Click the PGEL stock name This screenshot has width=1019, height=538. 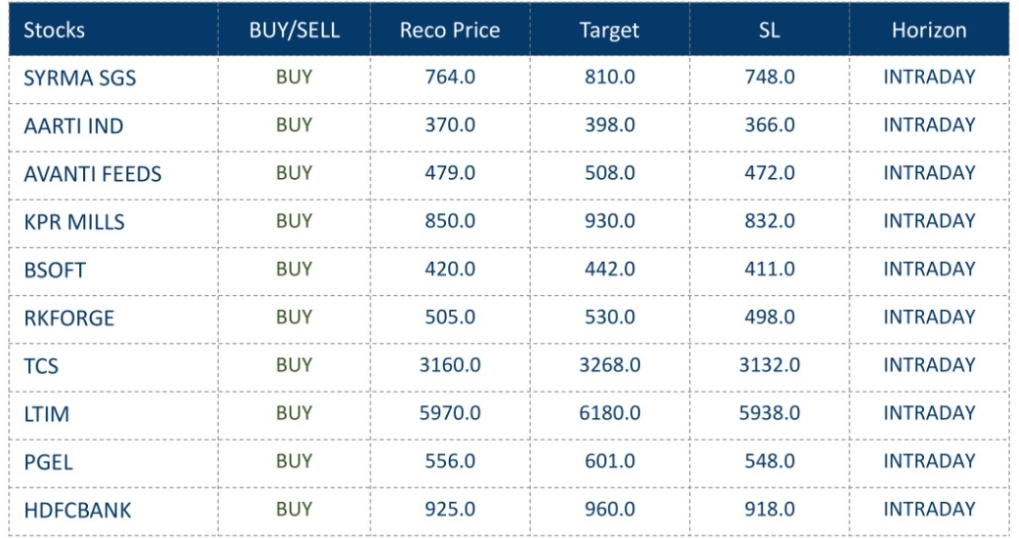point(48,462)
